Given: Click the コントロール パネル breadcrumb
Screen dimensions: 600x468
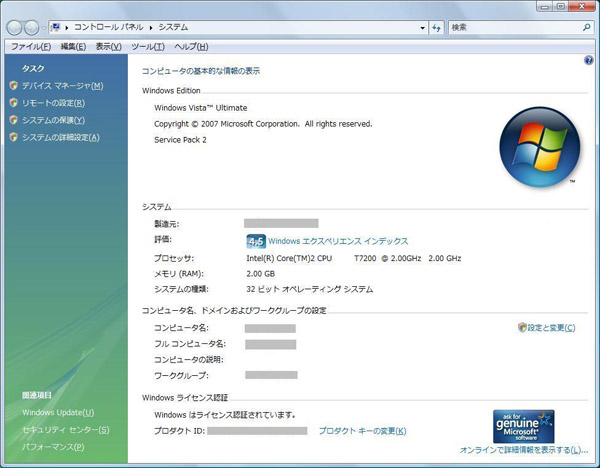Looking at the screenshot, I should pyautogui.click(x=109, y=27).
